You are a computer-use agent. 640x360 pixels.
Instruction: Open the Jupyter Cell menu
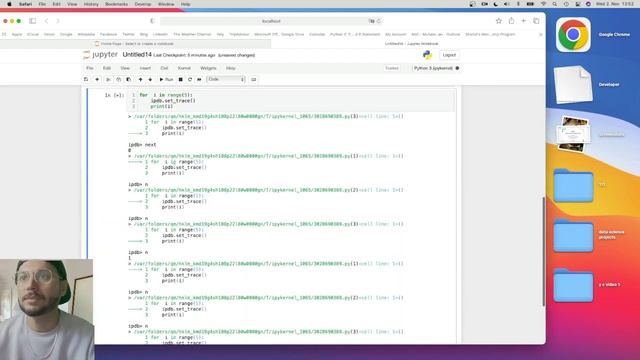(x=164, y=68)
